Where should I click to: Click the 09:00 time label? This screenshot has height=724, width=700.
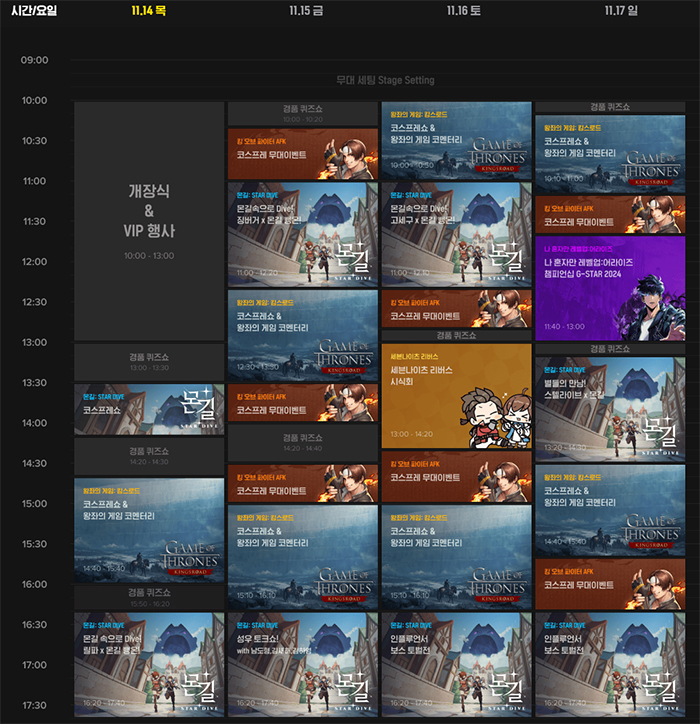click(x=34, y=60)
